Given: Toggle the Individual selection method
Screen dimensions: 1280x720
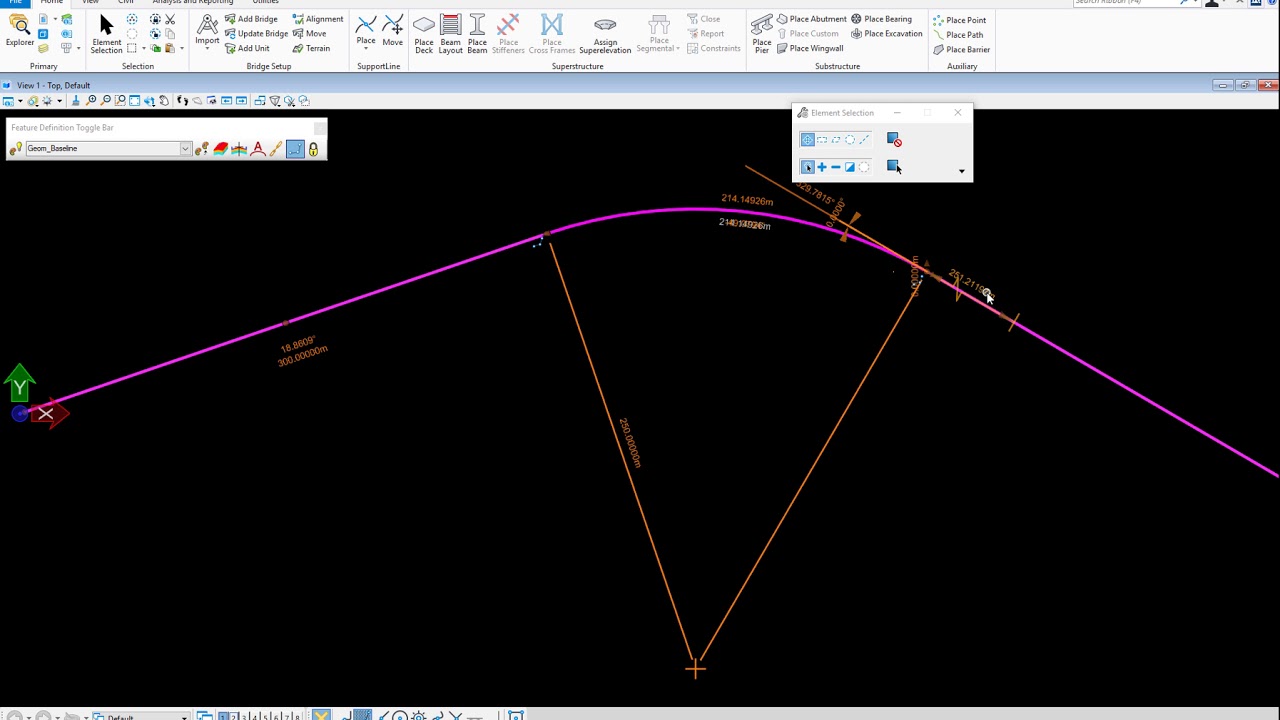Looking at the screenshot, I should click(807, 140).
